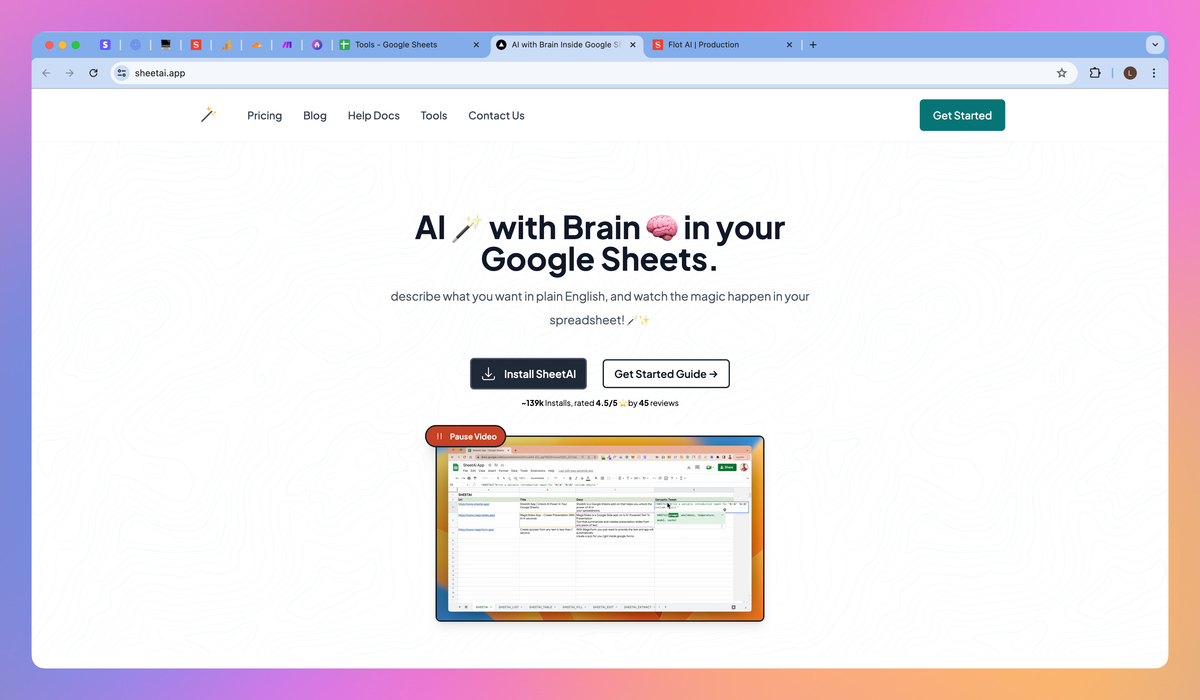Click the '~139k Installs, rated 4.5/5' text
The image size is (1200, 700).
pyautogui.click(x=600, y=403)
